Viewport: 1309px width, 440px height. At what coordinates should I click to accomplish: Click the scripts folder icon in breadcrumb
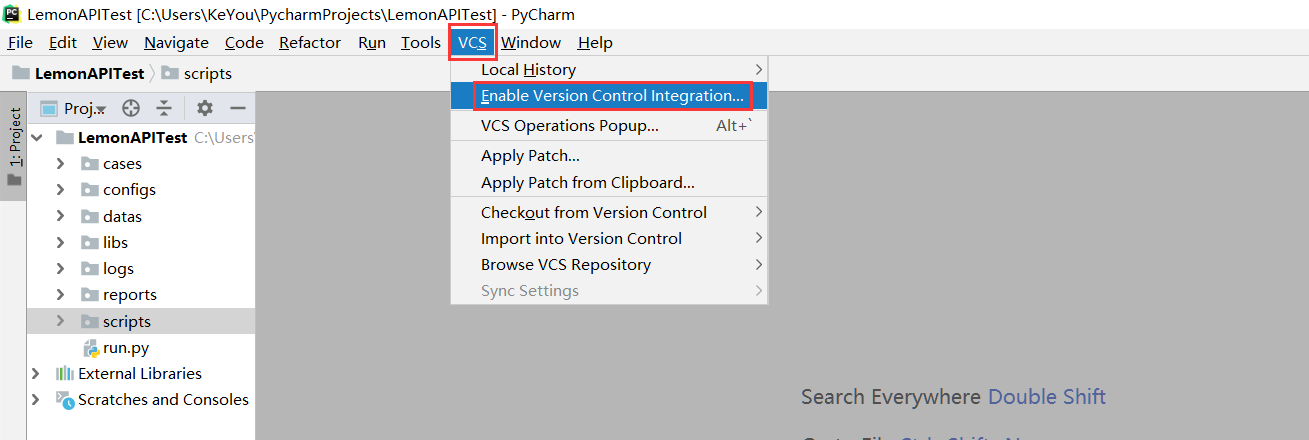[x=170, y=73]
